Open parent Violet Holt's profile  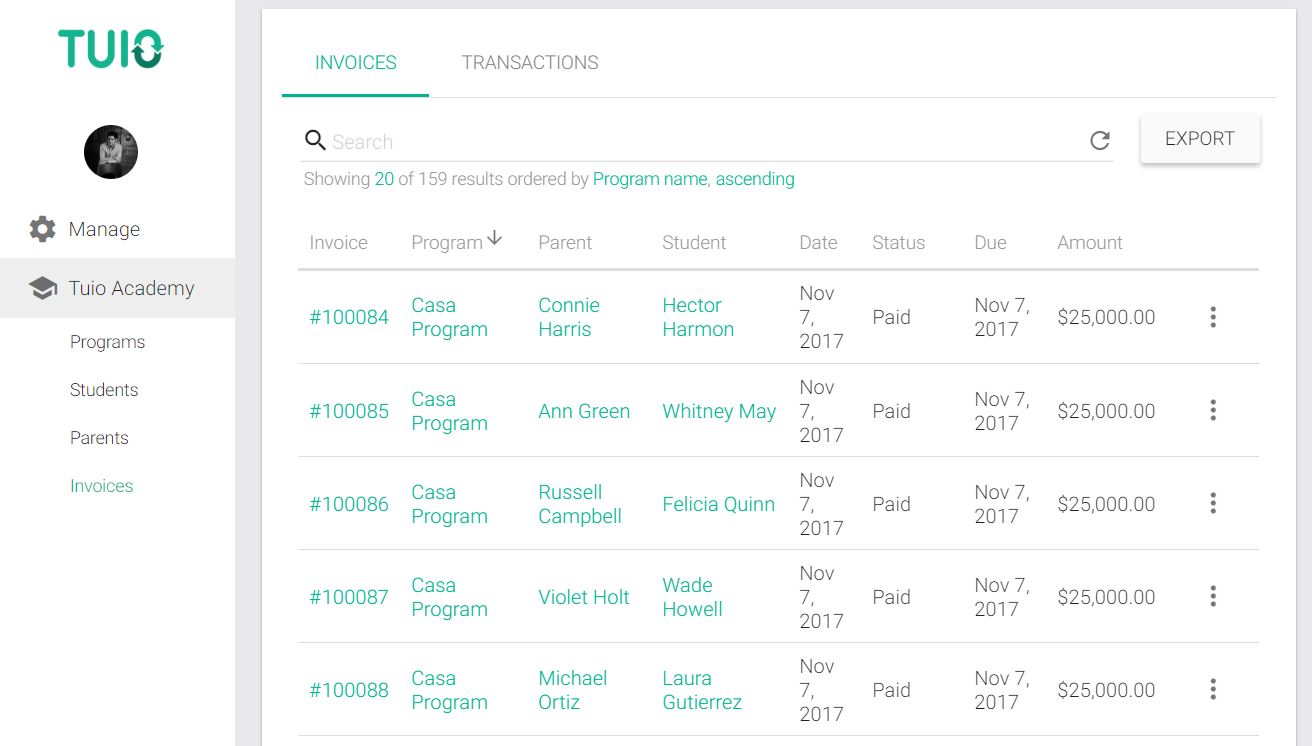click(584, 597)
